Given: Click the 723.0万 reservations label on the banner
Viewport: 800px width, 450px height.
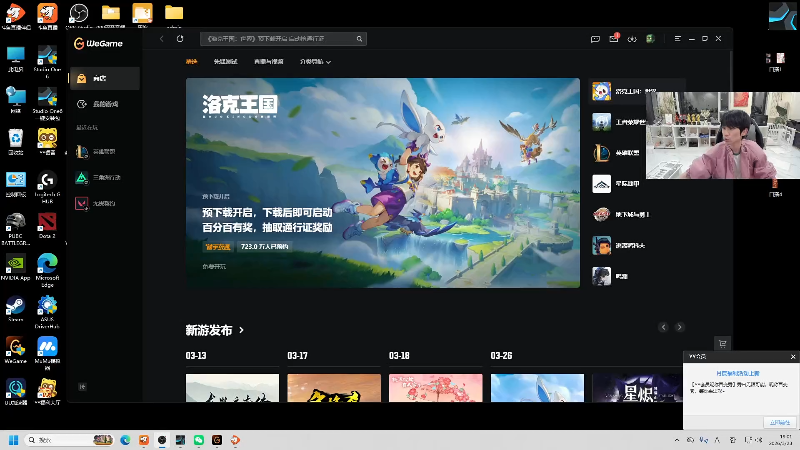Looking at the screenshot, I should (264, 247).
